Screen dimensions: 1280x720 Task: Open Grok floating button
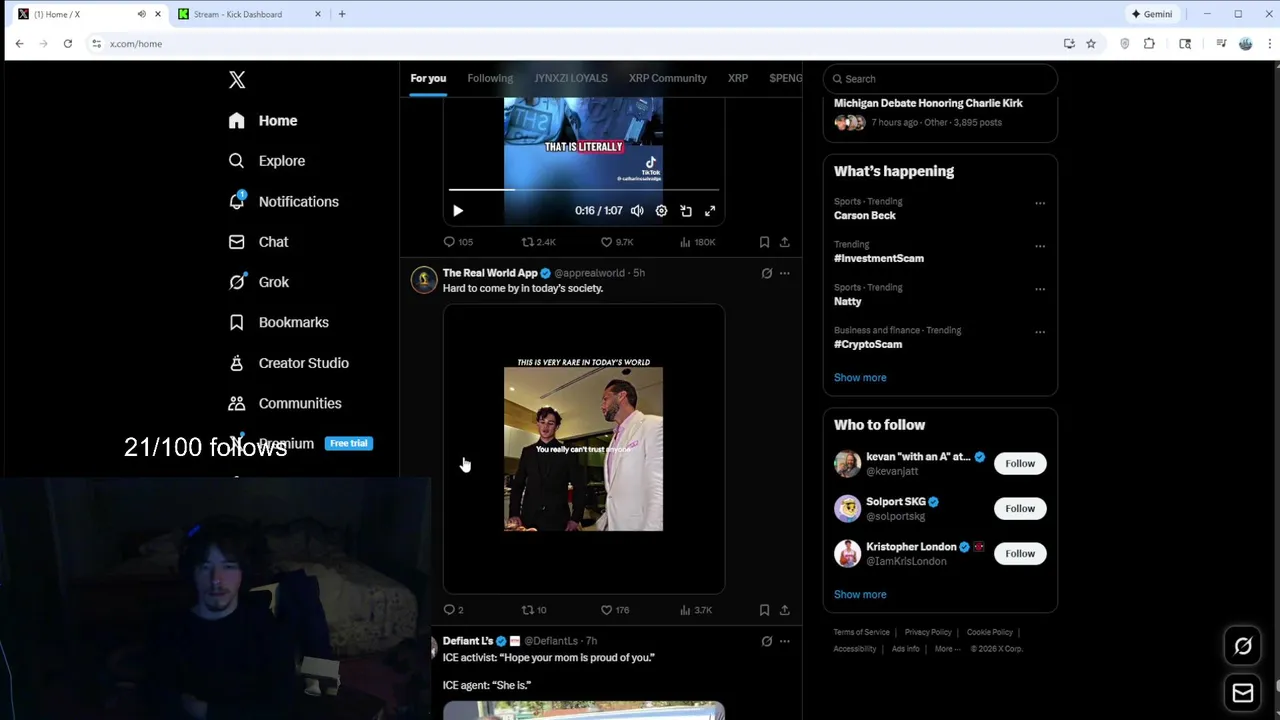(1243, 646)
